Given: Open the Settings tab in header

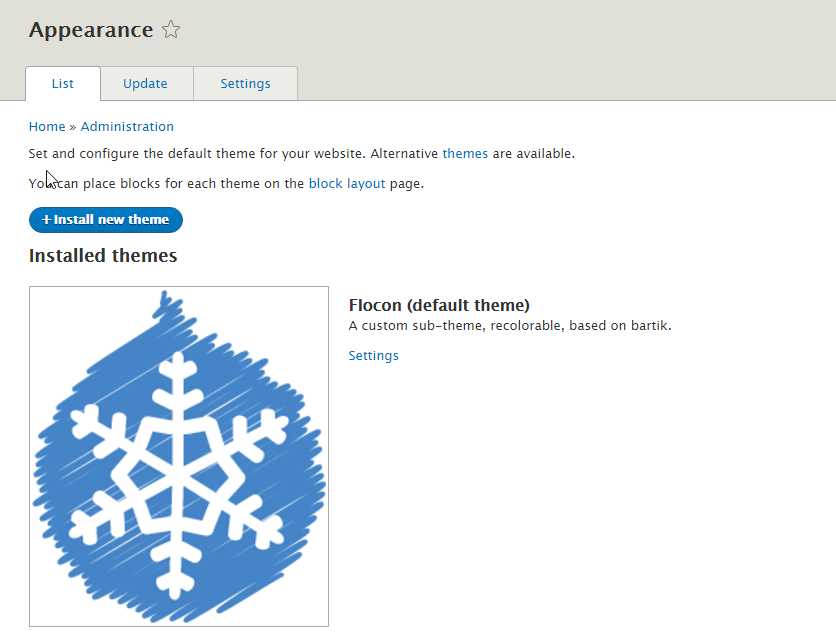Looking at the screenshot, I should [245, 84].
